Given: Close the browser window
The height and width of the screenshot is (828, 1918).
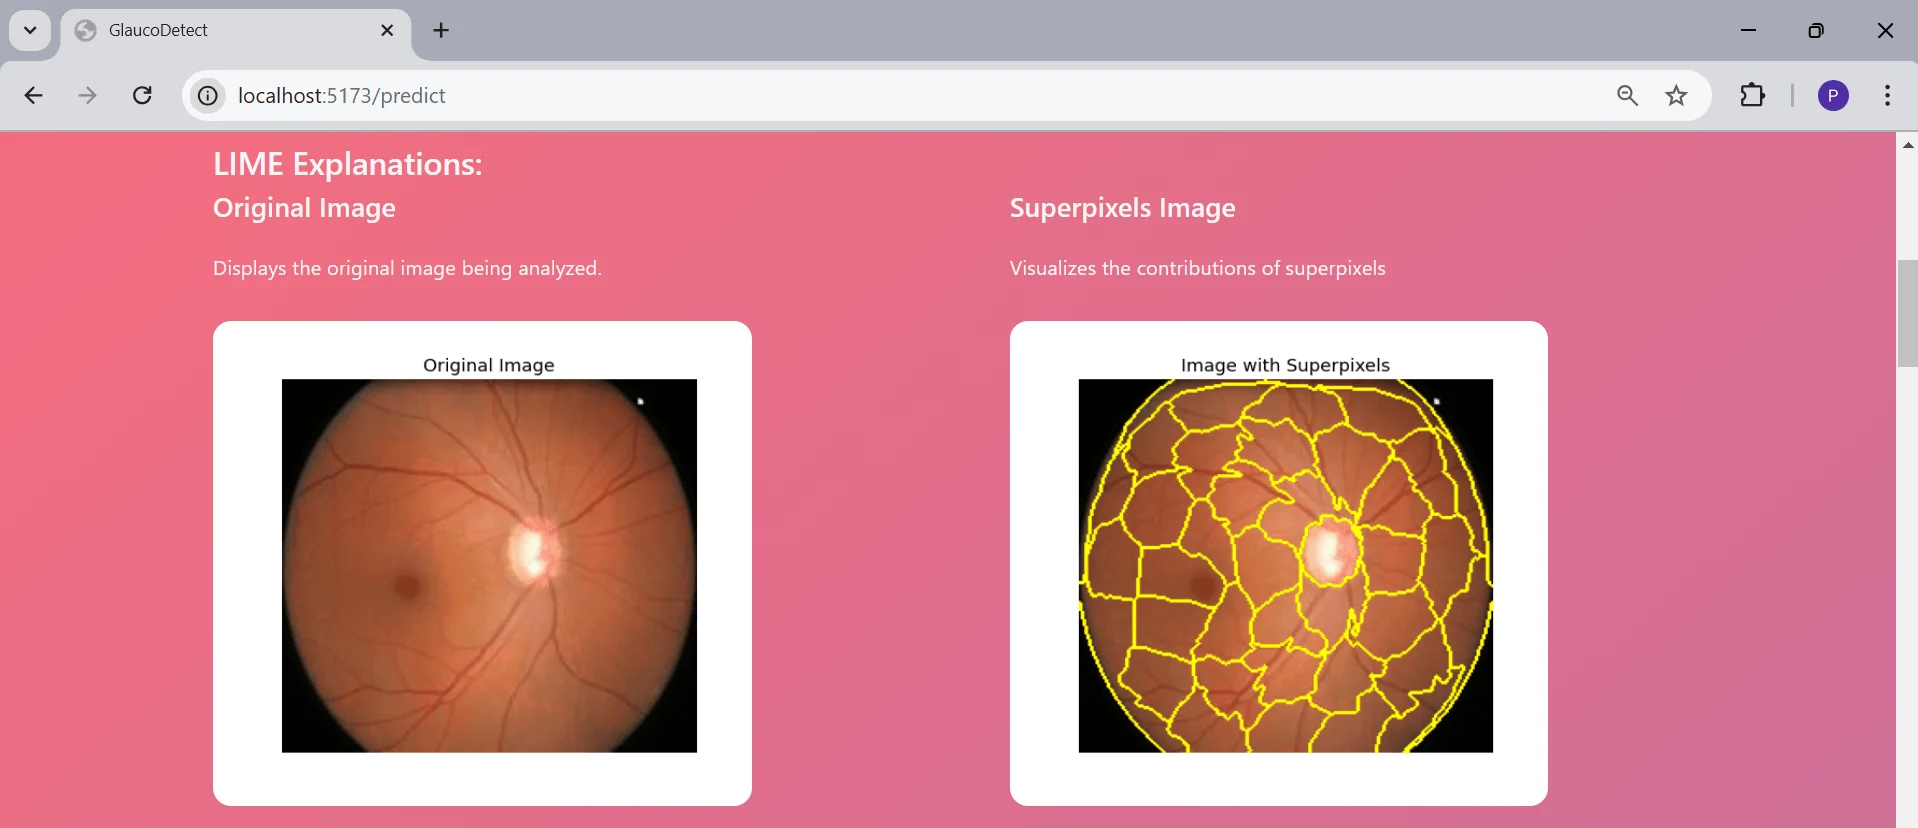Looking at the screenshot, I should 1885,30.
